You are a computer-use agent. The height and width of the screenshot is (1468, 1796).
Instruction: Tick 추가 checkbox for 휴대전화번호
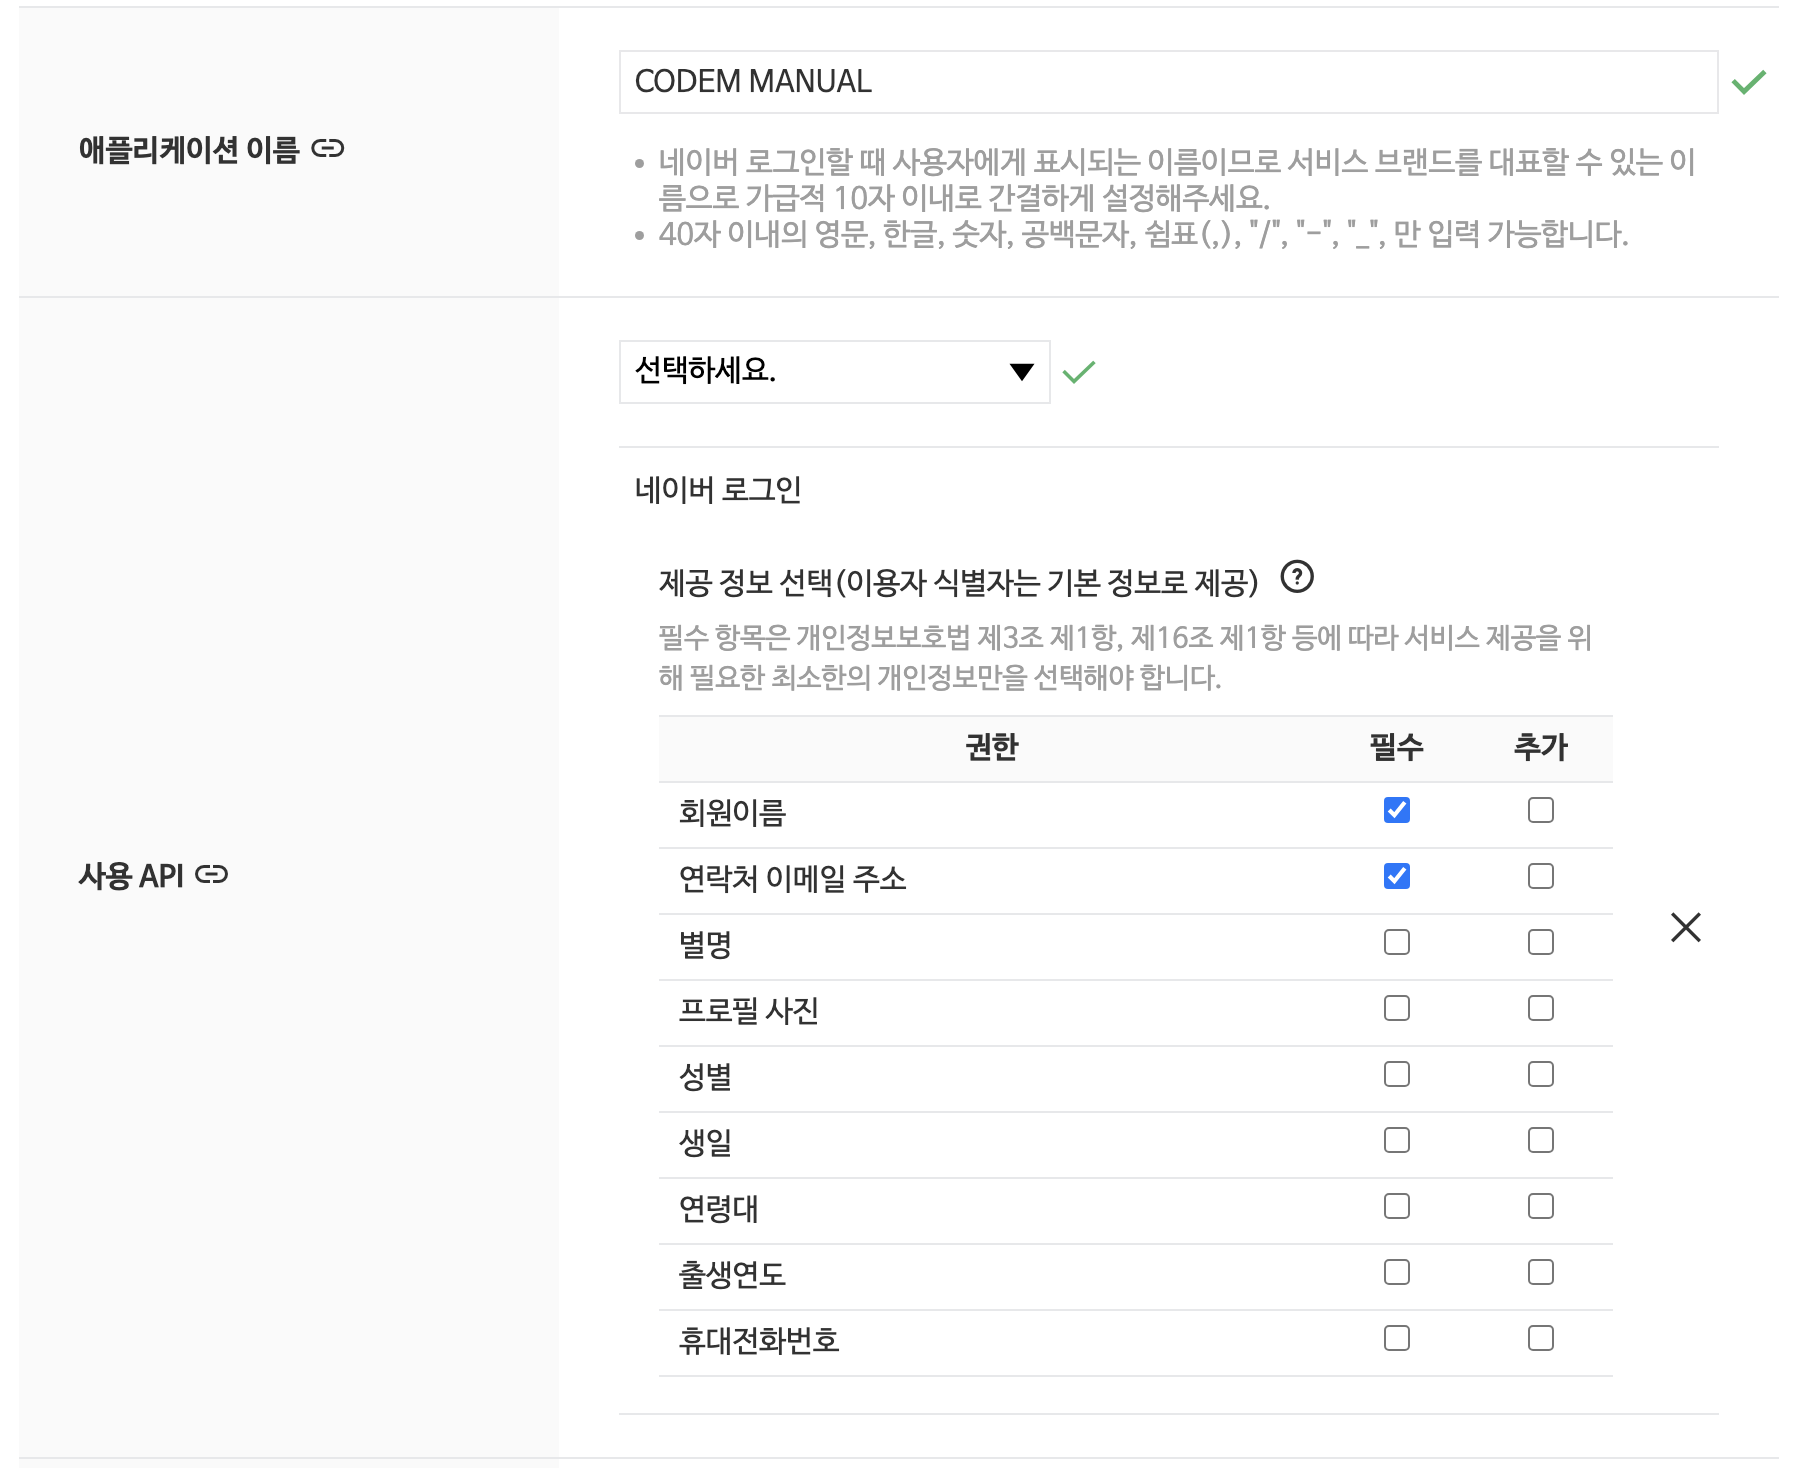pos(1541,1338)
